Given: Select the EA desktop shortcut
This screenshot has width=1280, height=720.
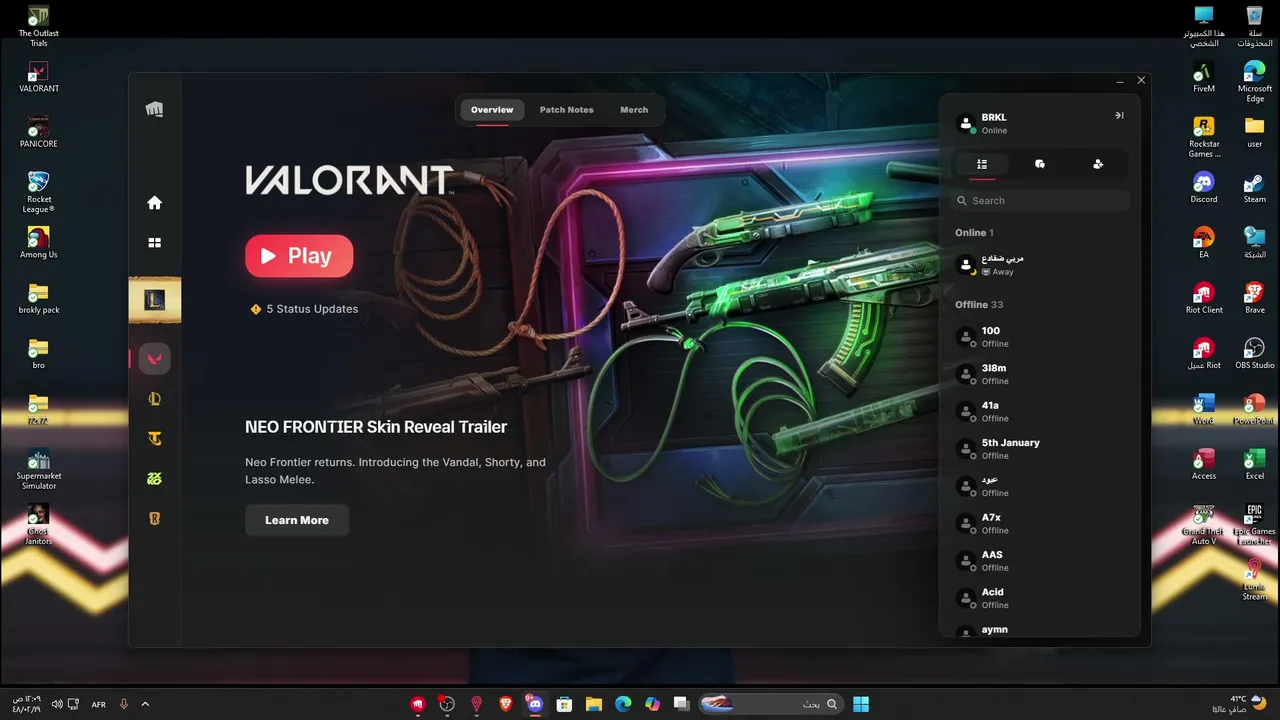Looking at the screenshot, I should (x=1204, y=243).
